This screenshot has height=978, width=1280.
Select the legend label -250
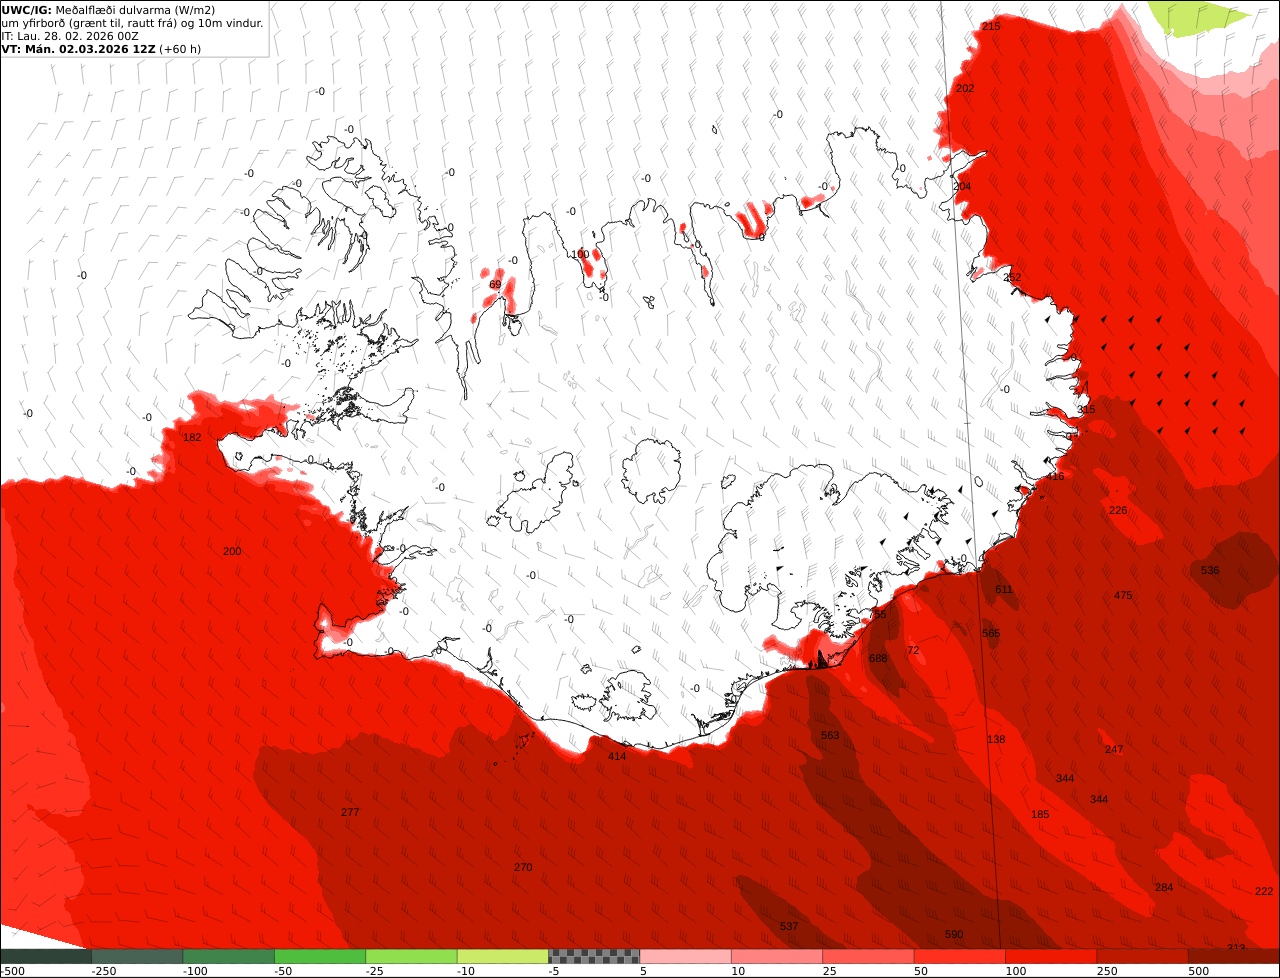click(104, 971)
